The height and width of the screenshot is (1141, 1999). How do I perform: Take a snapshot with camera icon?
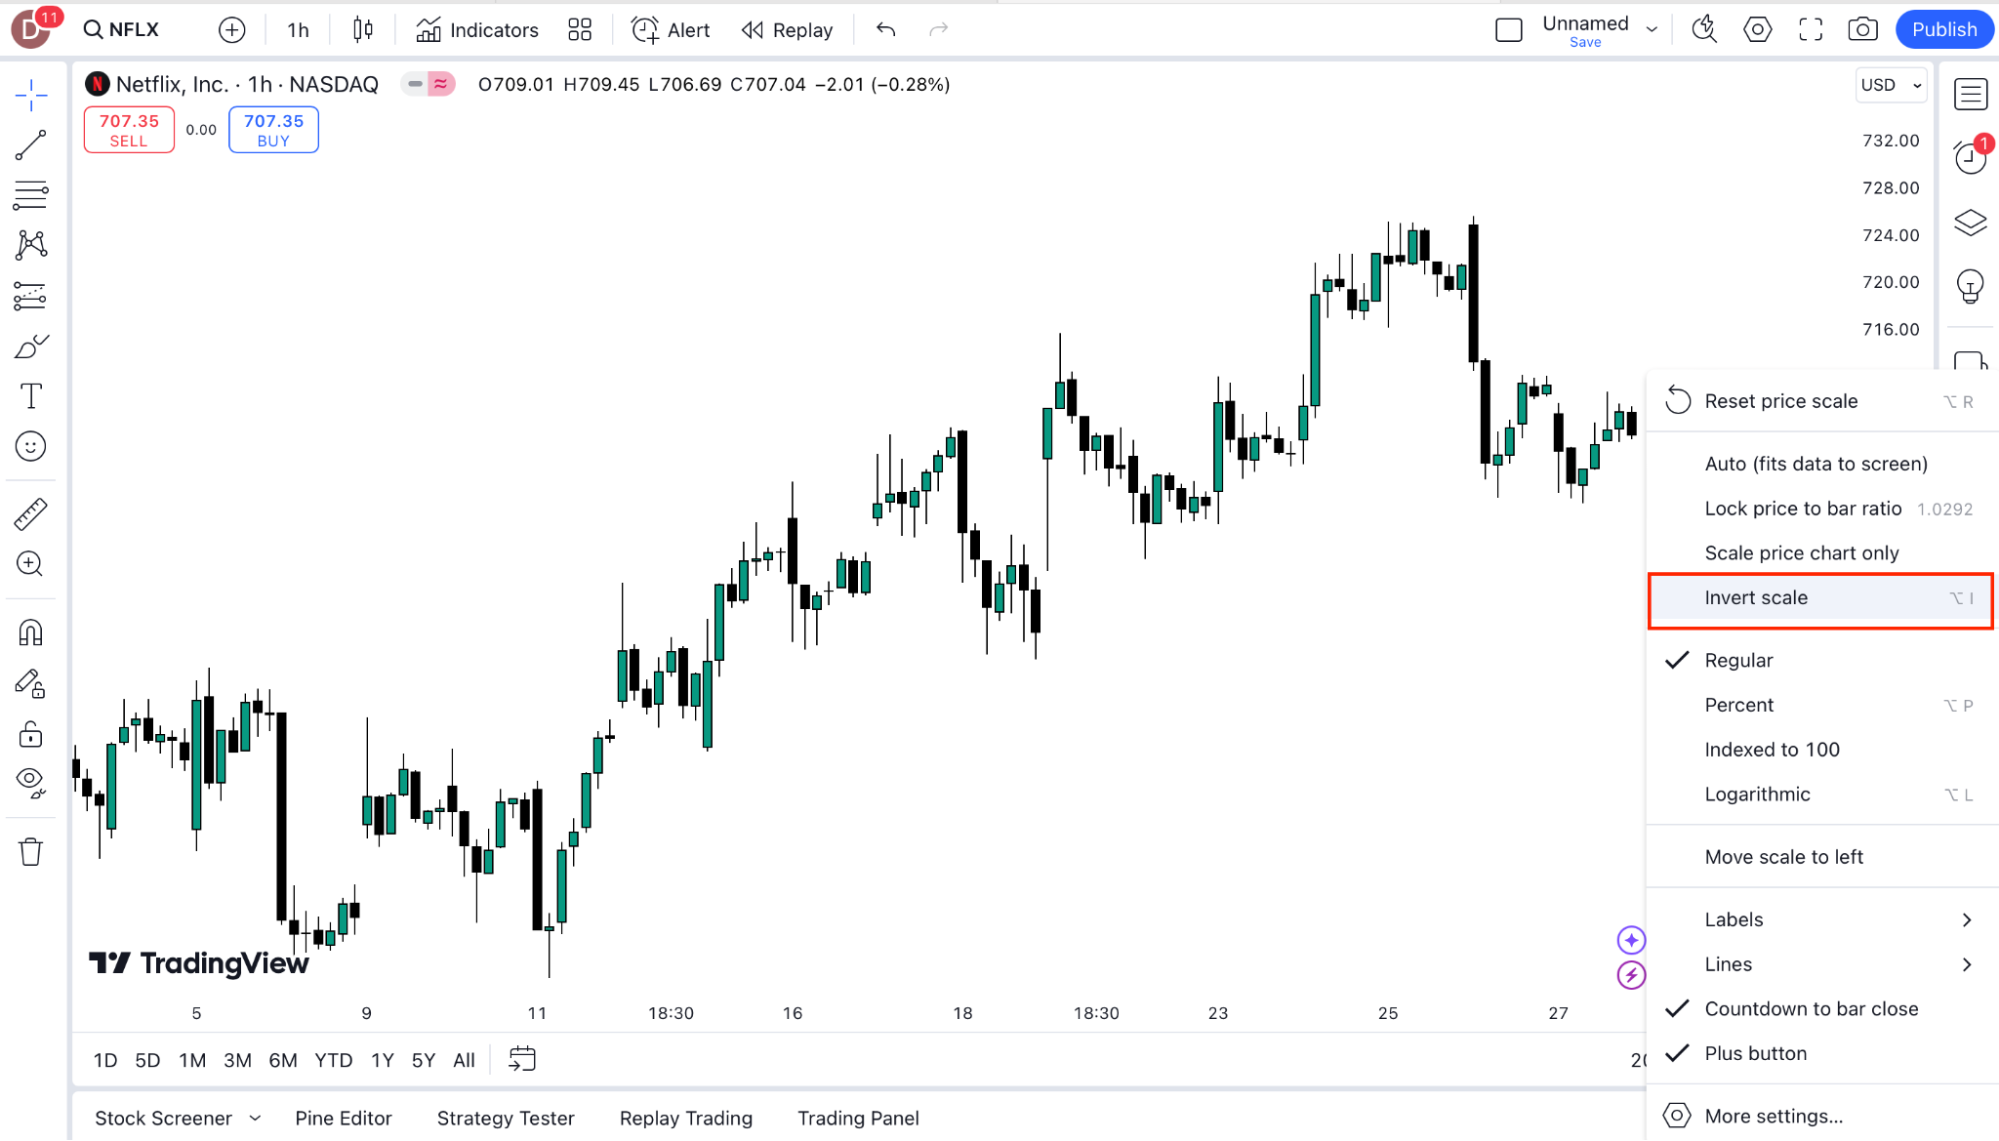[x=1862, y=29]
